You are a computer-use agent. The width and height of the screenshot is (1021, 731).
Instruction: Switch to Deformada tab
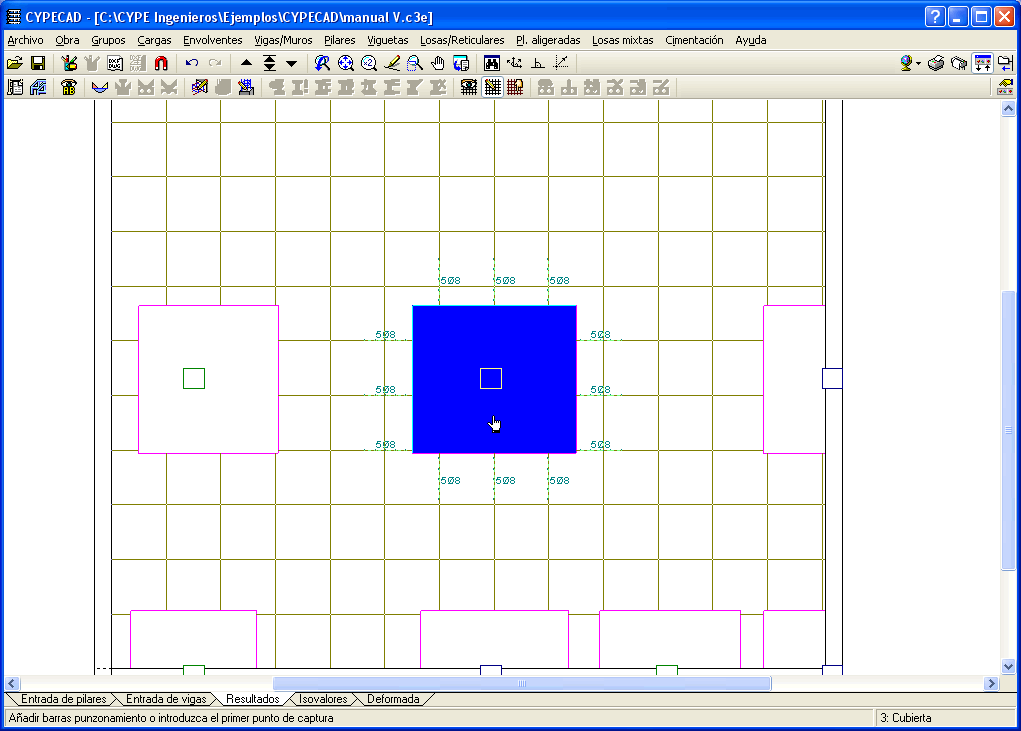393,699
